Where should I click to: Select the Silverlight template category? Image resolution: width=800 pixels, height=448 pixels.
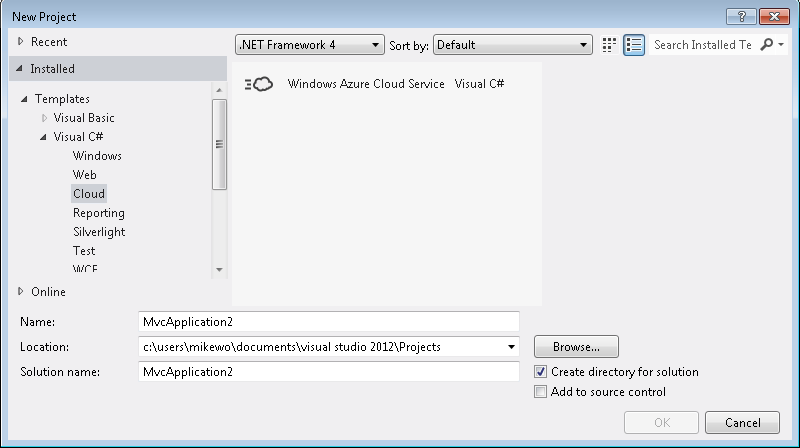tap(99, 232)
